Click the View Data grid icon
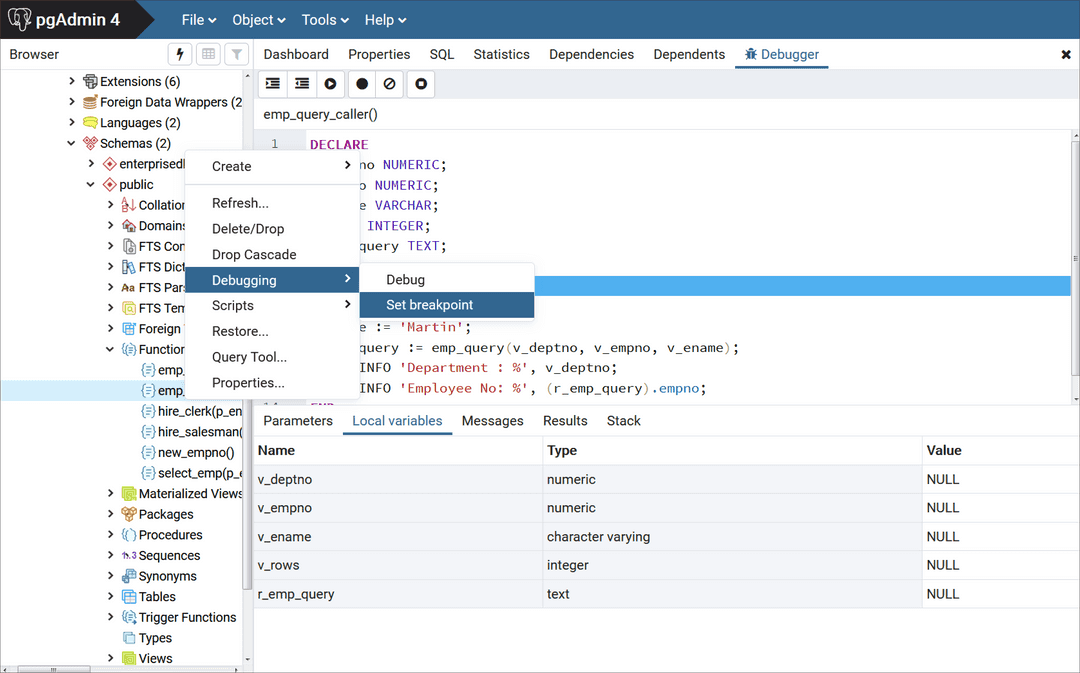This screenshot has height=673, width=1080. pyautogui.click(x=207, y=54)
